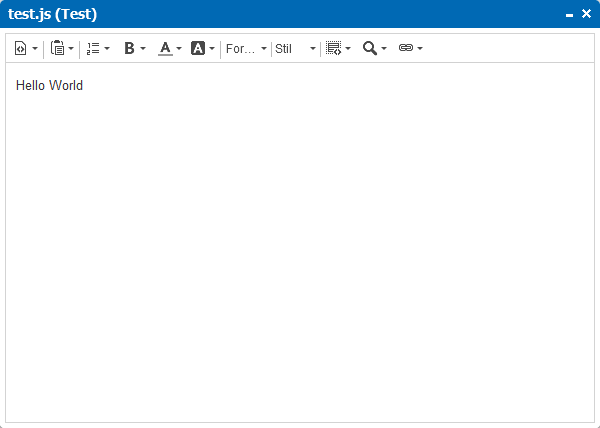Open the text color dropdown arrow
Viewport: 600px width, 428px height.
tap(179, 49)
